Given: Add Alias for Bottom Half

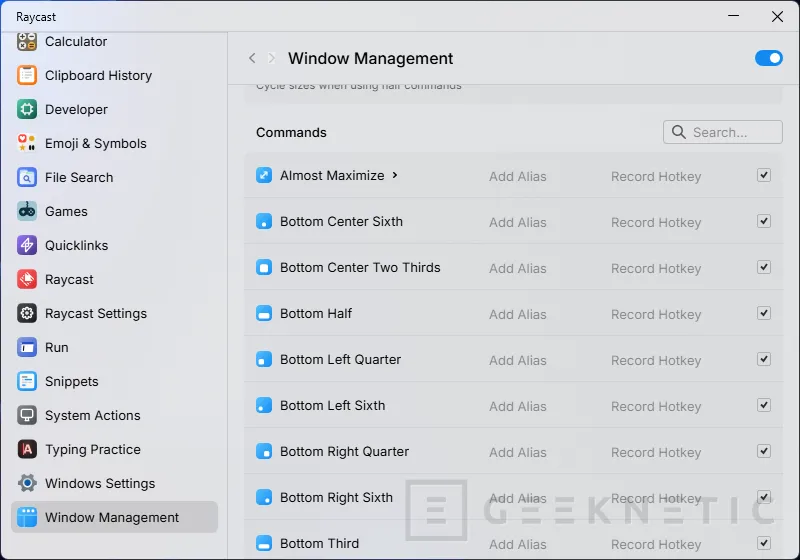Looking at the screenshot, I should pyautogui.click(x=518, y=314).
